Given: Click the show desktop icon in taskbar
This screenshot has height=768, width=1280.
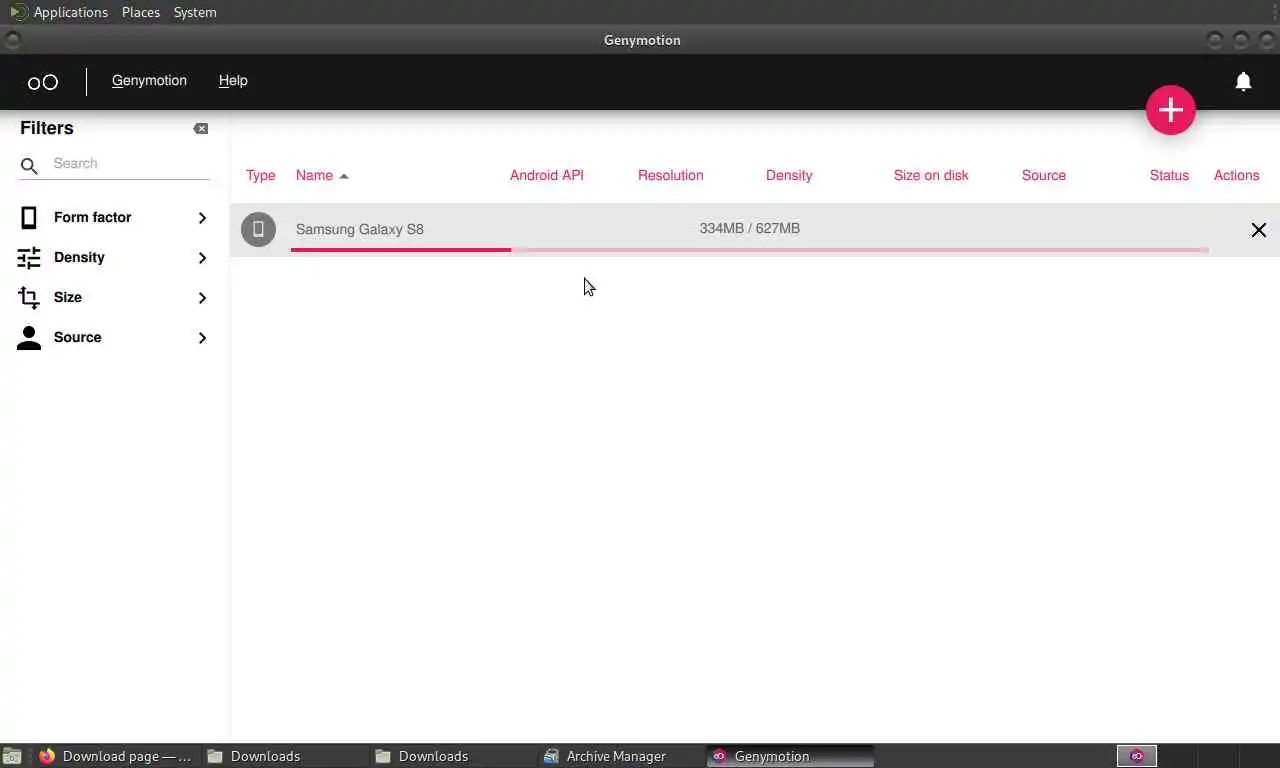Looking at the screenshot, I should (x=12, y=756).
